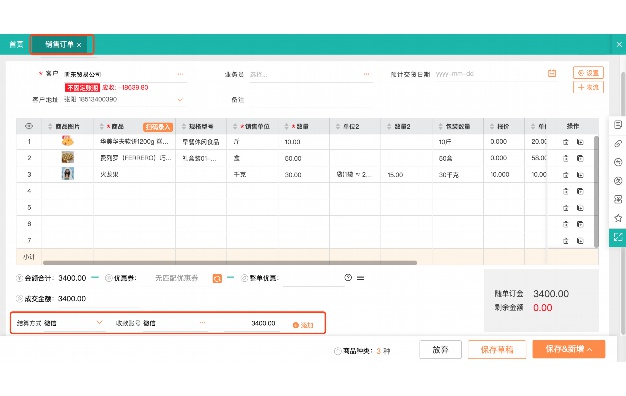The height and width of the screenshot is (396, 626).
Task: Sort by the 规格型号 column arrows
Action: coord(184,127)
